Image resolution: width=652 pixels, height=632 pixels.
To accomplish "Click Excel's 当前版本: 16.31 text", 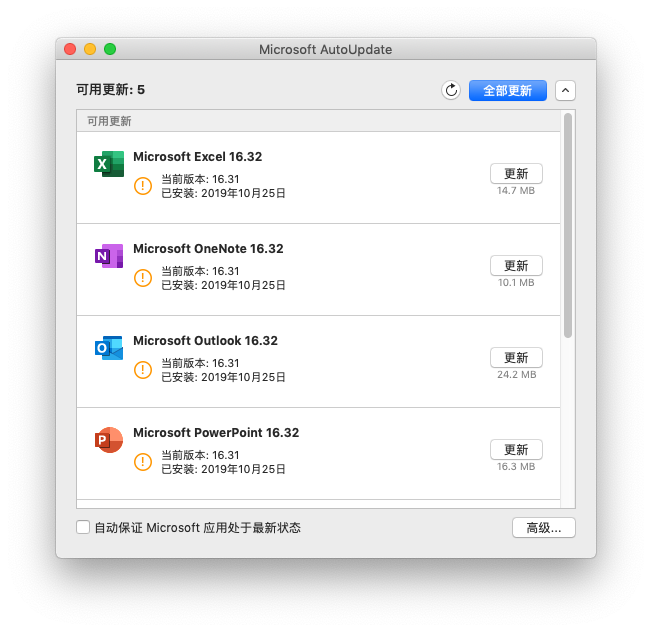I will pyautogui.click(x=200, y=179).
